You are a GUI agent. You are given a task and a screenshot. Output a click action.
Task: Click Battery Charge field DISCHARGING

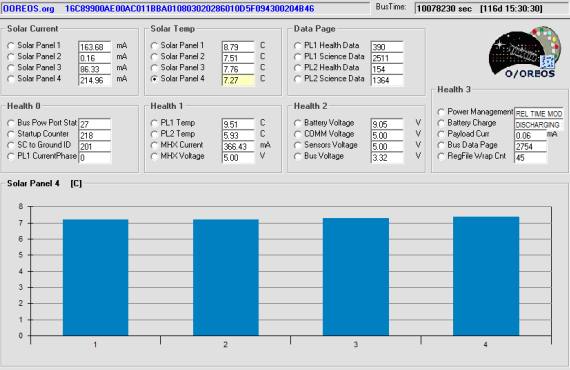click(x=539, y=124)
